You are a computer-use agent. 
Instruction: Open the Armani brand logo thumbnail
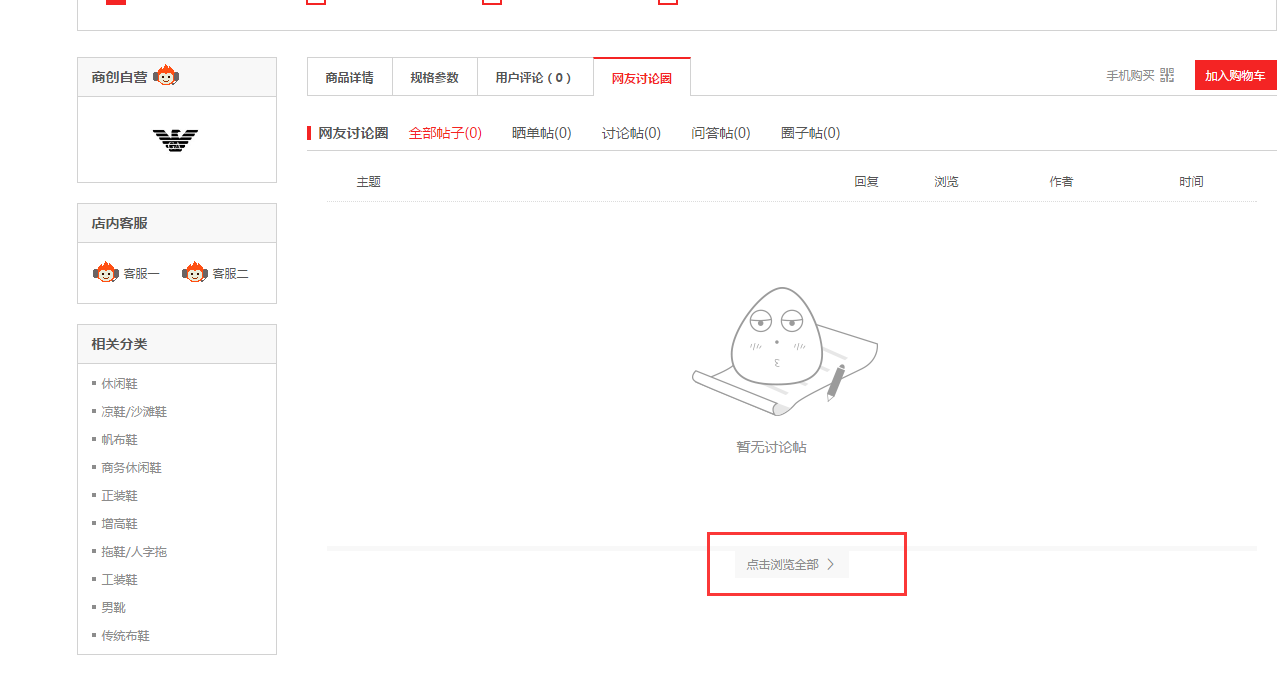176,140
